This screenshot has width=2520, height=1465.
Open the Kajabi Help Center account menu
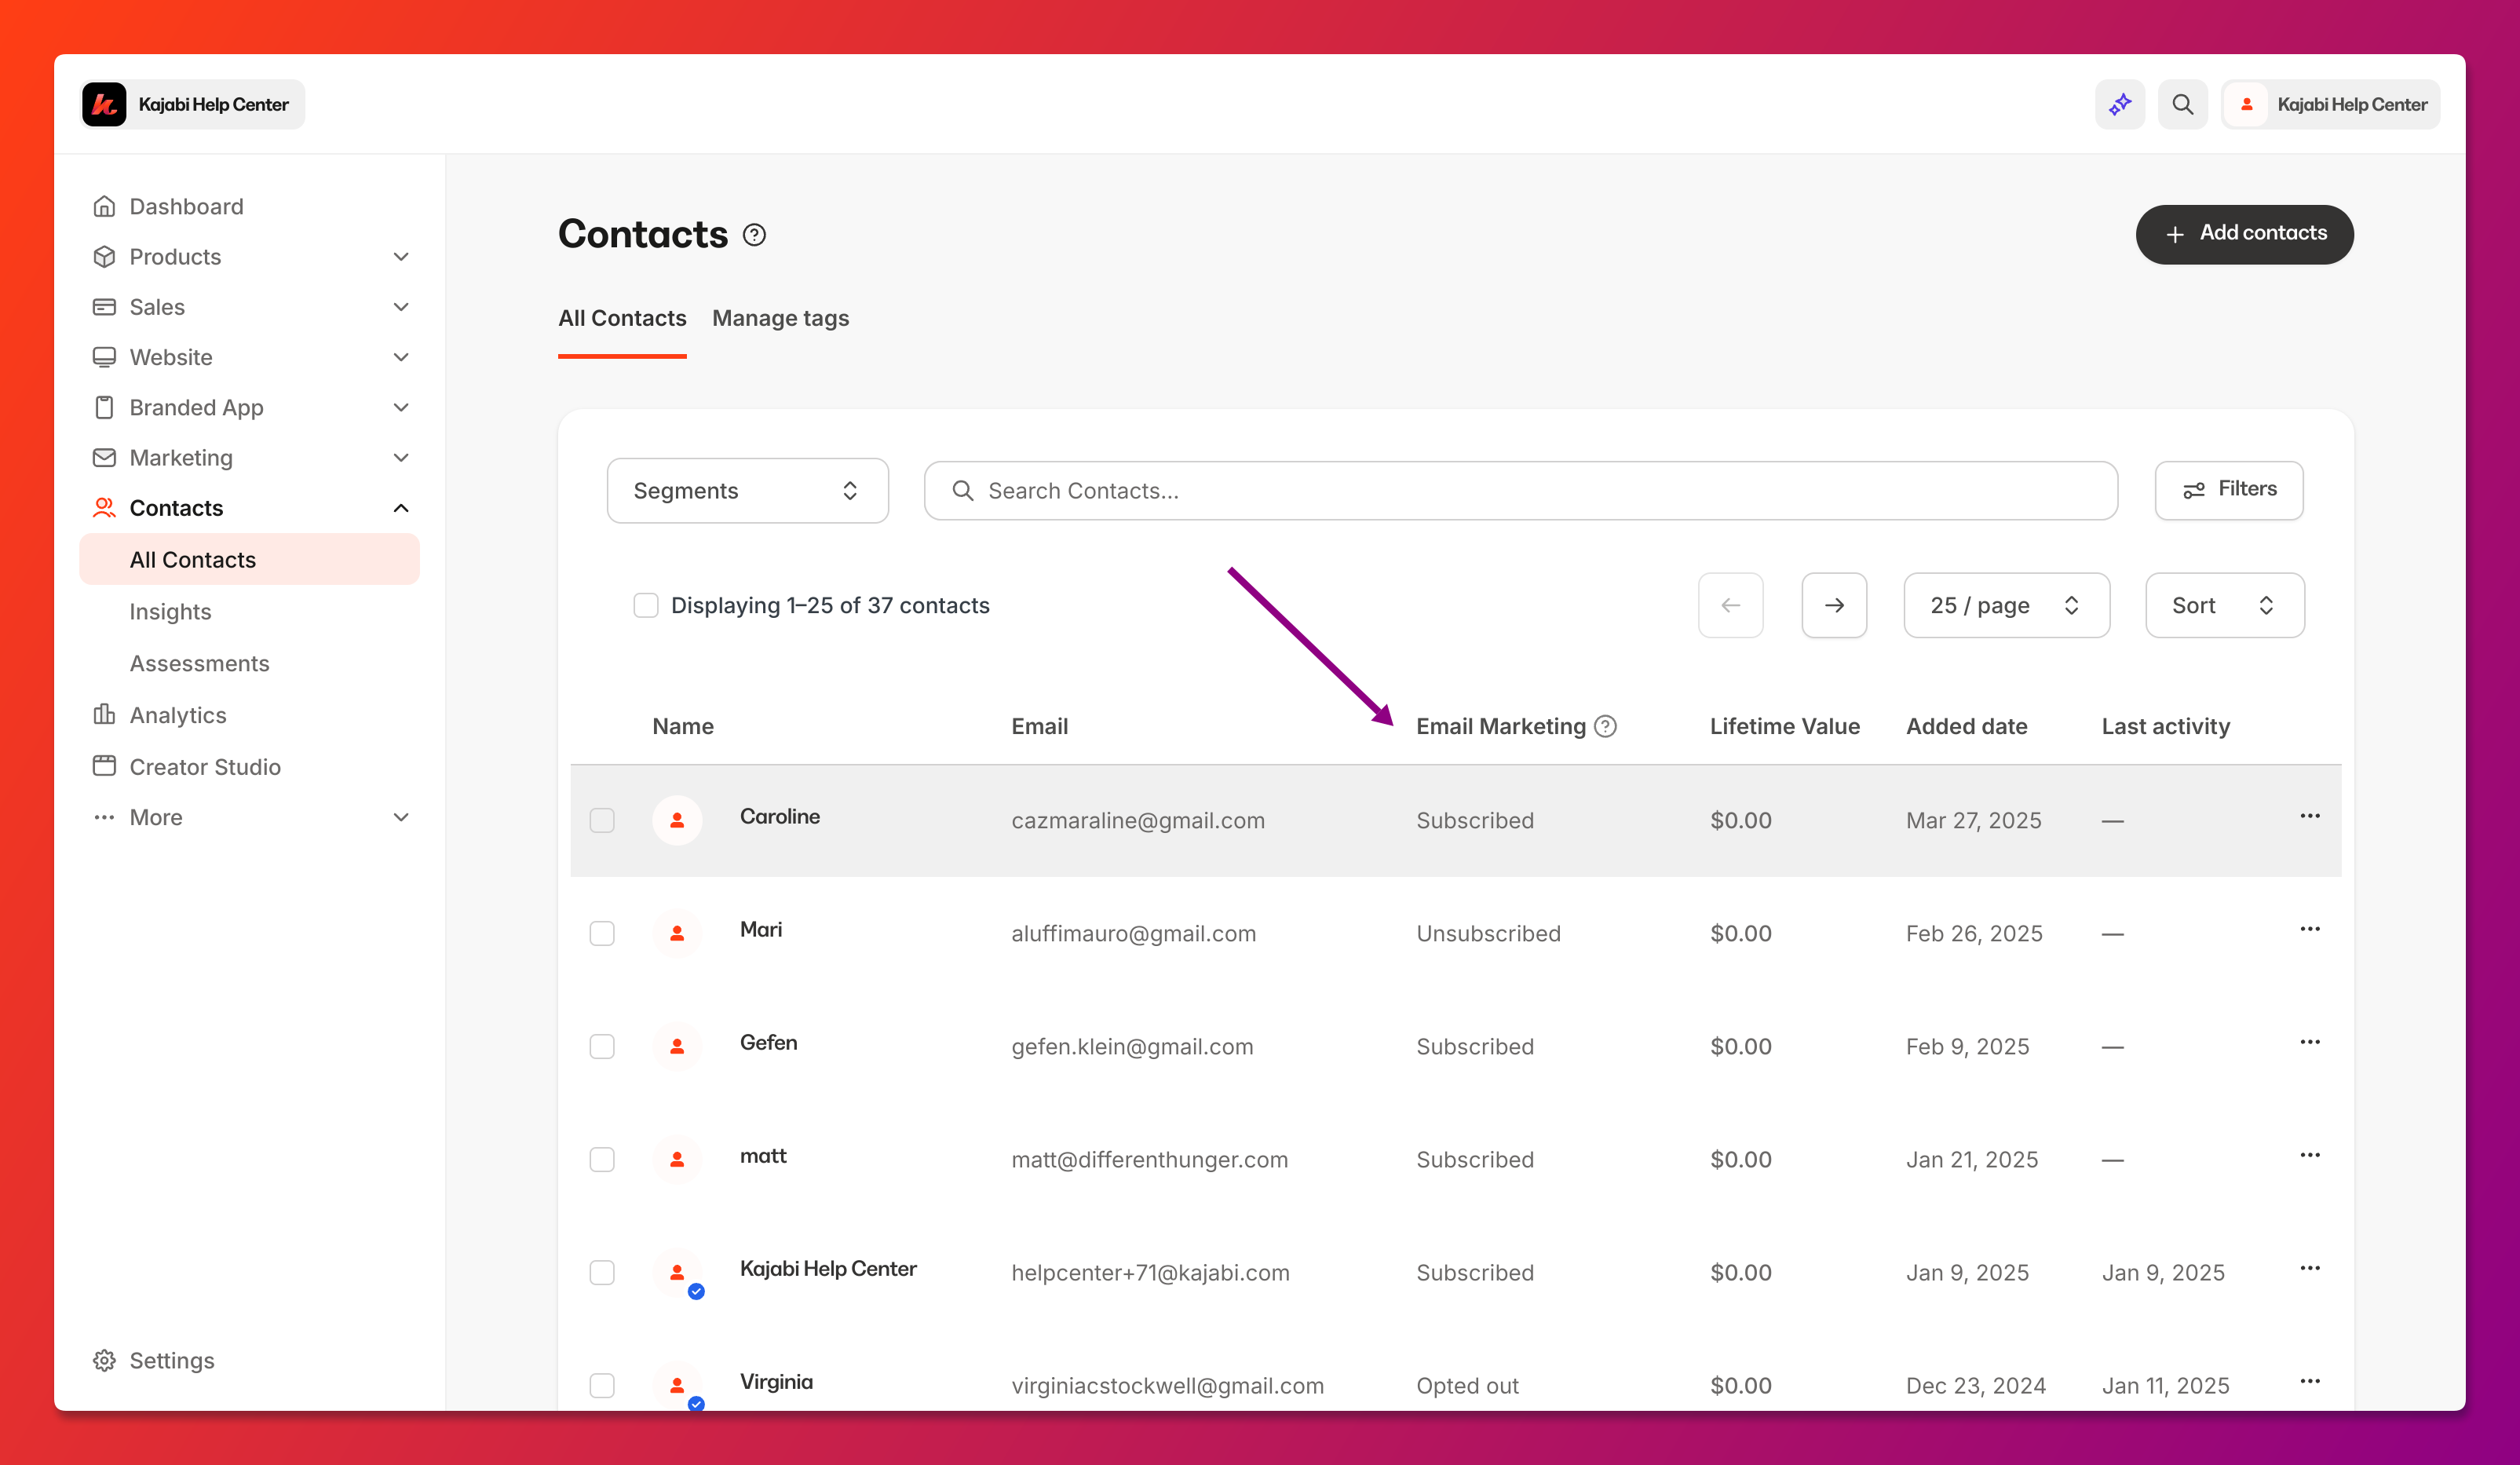click(x=2331, y=104)
